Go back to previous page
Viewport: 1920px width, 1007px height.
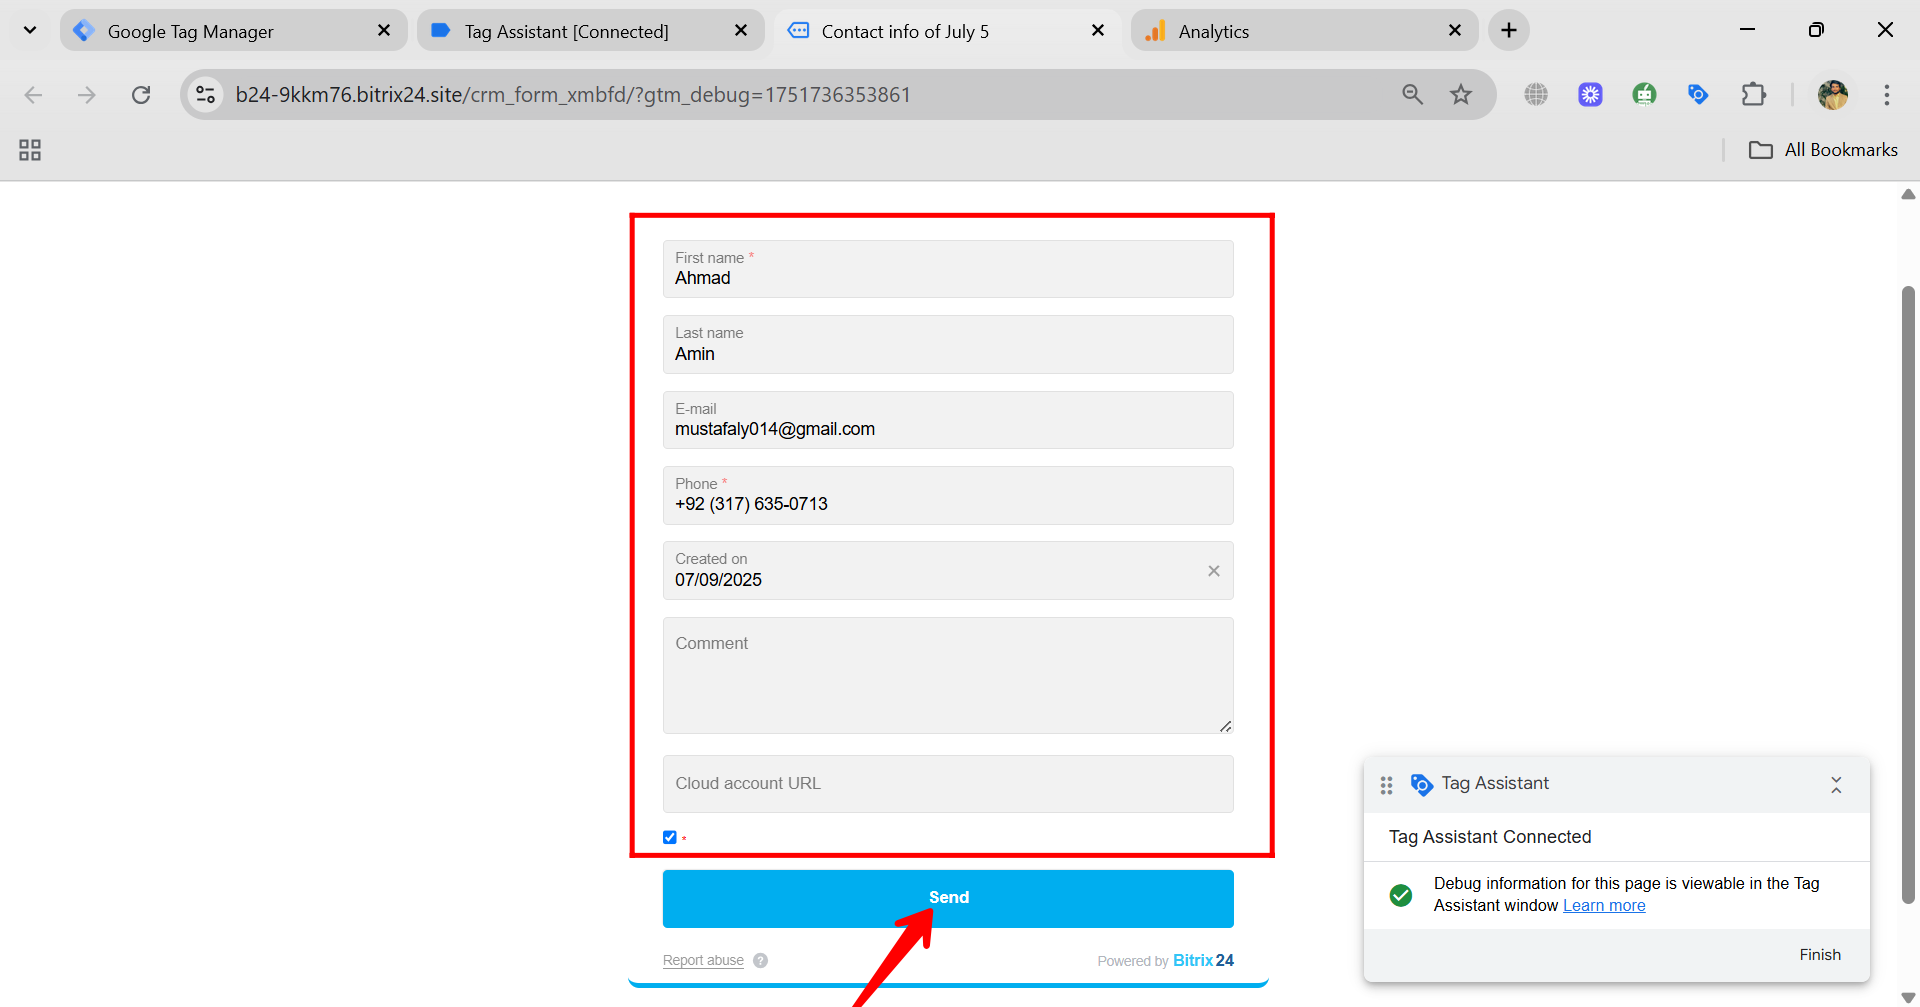coord(33,95)
